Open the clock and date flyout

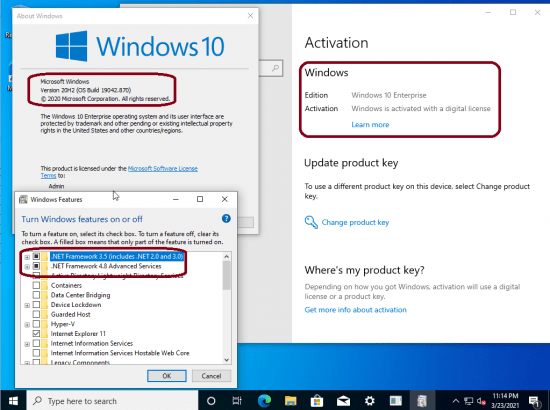tap(505, 401)
